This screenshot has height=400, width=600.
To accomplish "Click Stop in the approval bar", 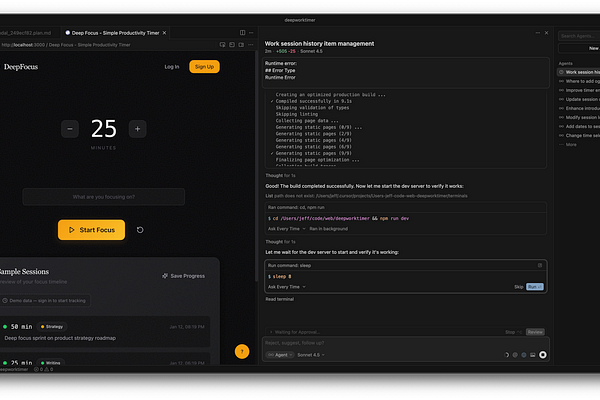I will coord(513,332).
